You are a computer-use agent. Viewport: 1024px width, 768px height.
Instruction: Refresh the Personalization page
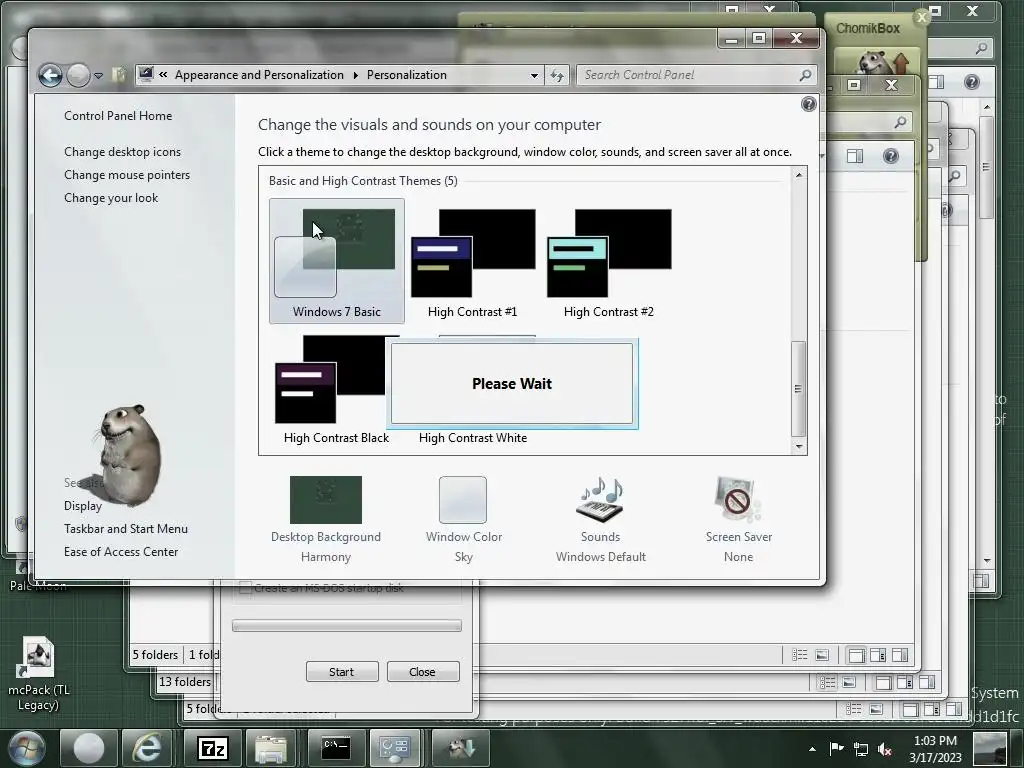pos(557,75)
